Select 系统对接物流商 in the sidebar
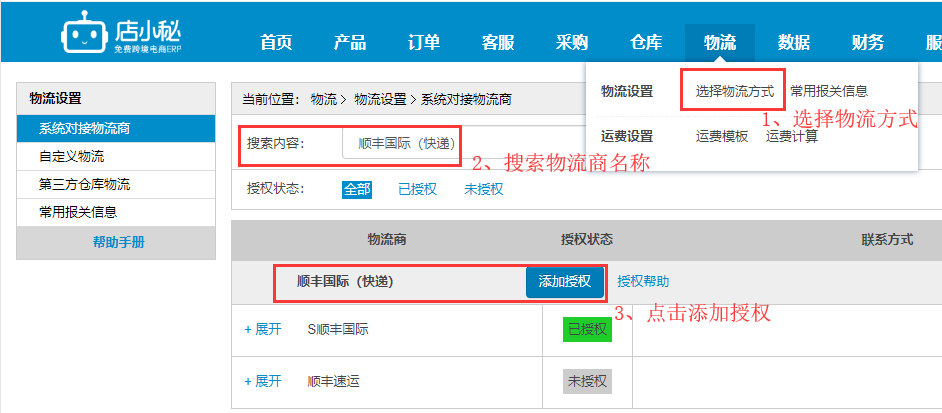 (116, 129)
